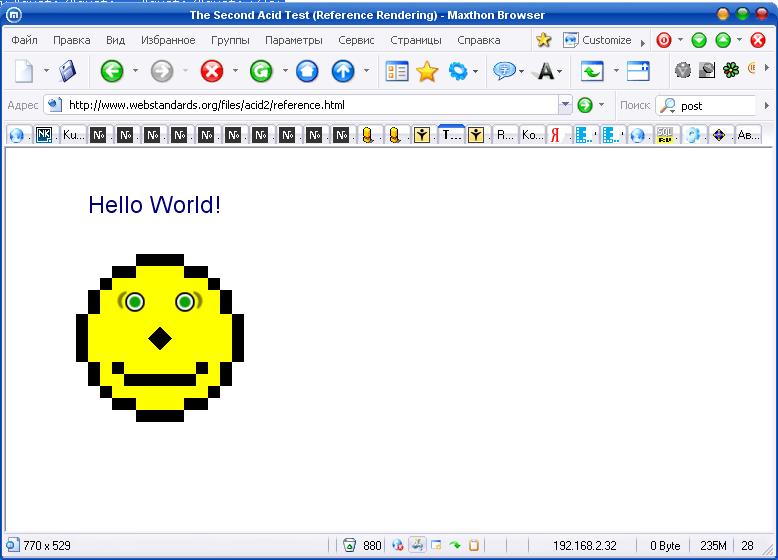
Task: Switch to the Ав... tab
Action: [x=748, y=134]
